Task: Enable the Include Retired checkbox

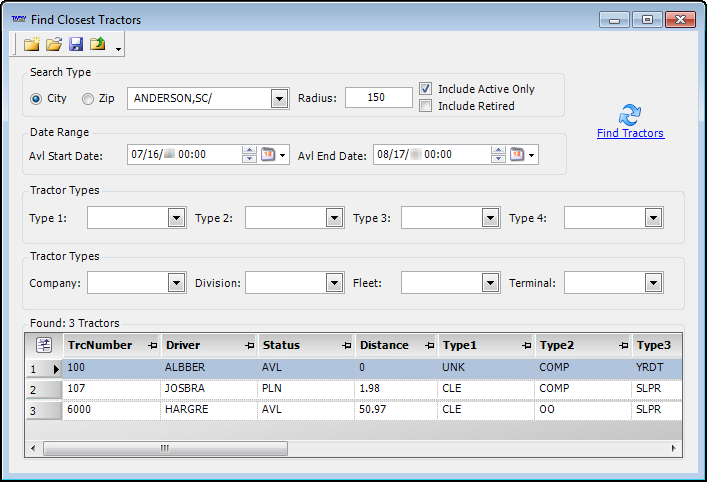Action: (425, 105)
